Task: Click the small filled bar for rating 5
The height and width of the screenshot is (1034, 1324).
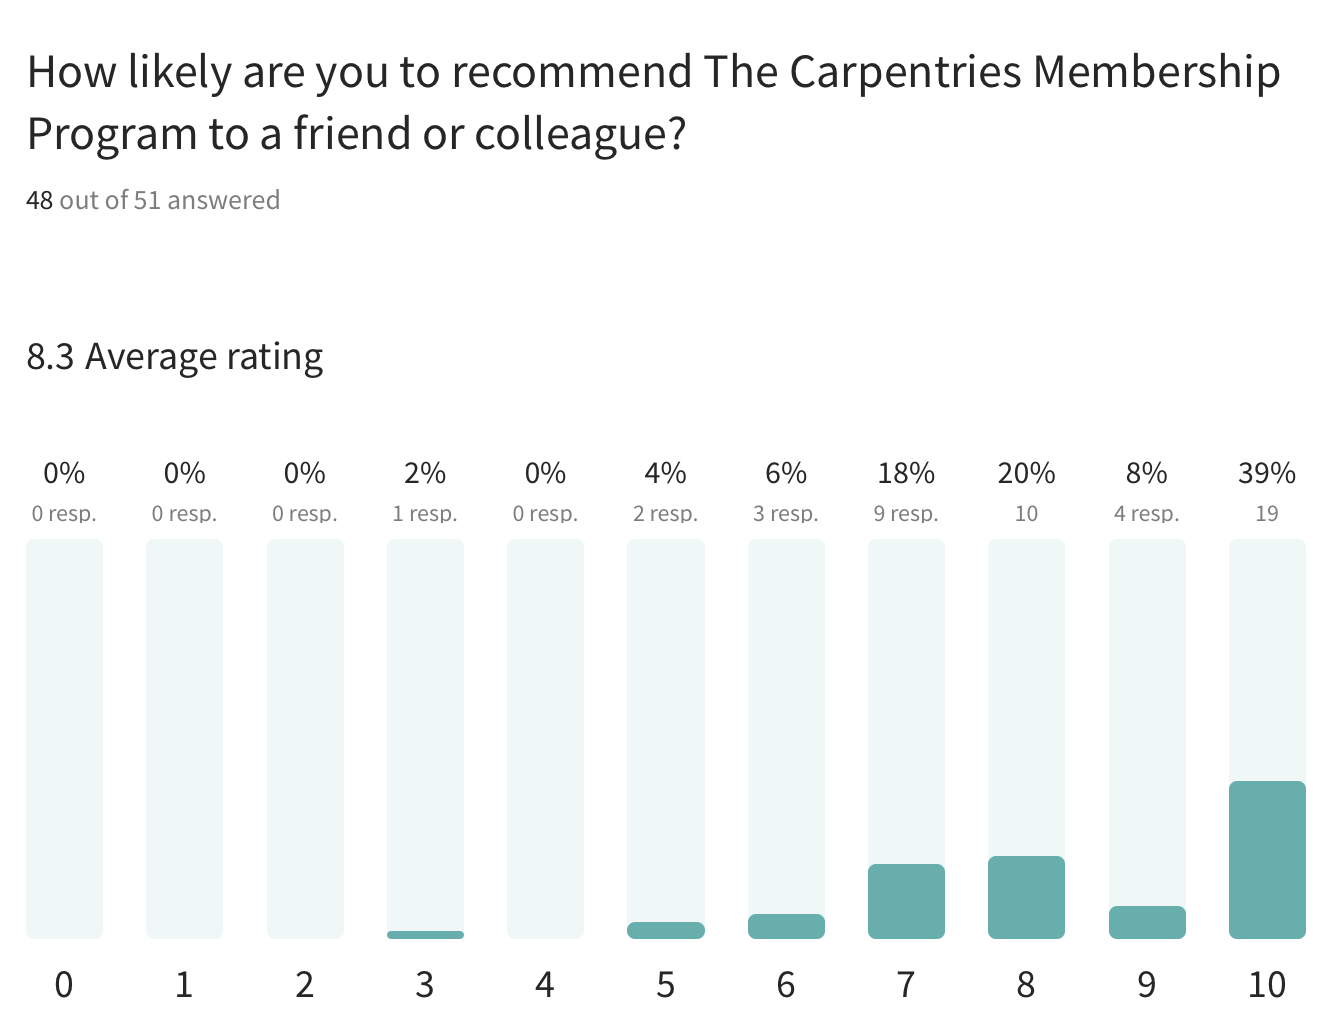Action: [x=666, y=930]
